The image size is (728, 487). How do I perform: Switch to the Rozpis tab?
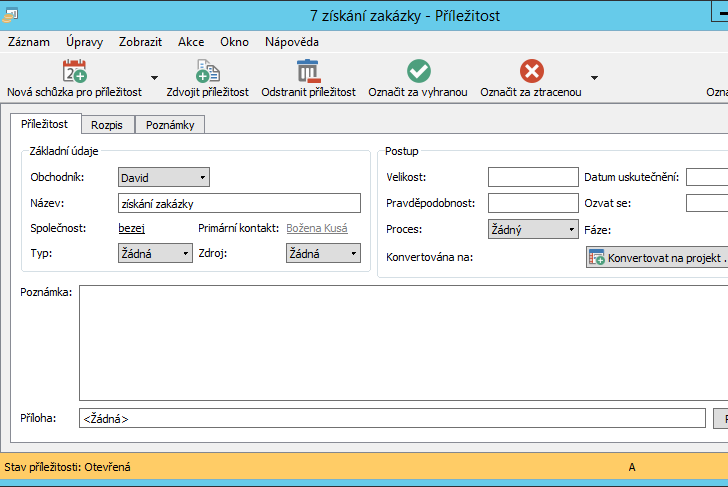(x=107, y=125)
